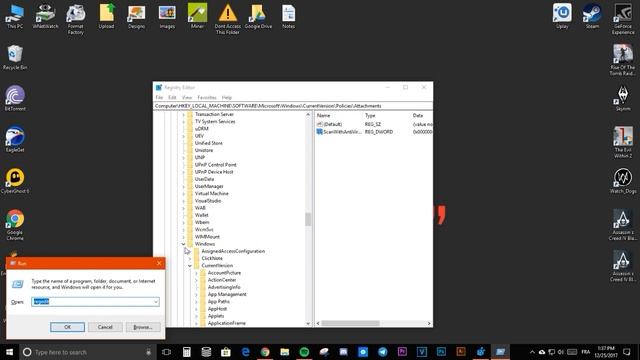Click the Windows Start button

click(9, 352)
